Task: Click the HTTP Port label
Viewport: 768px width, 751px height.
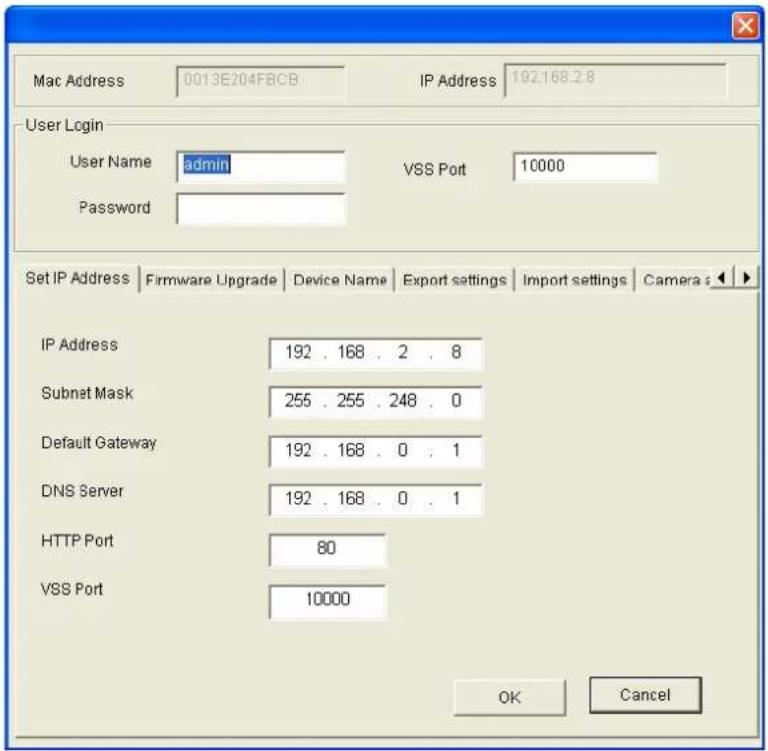Action: coord(77,541)
